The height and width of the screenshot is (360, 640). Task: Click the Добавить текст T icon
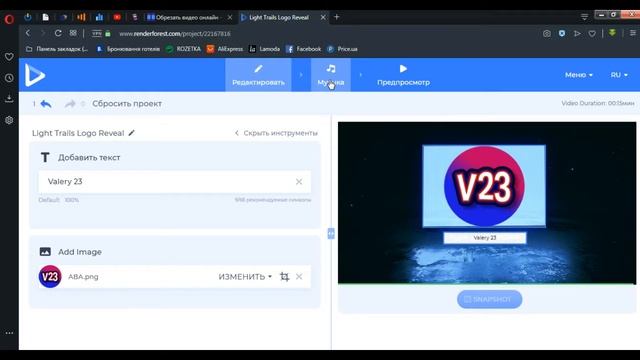tap(45, 158)
